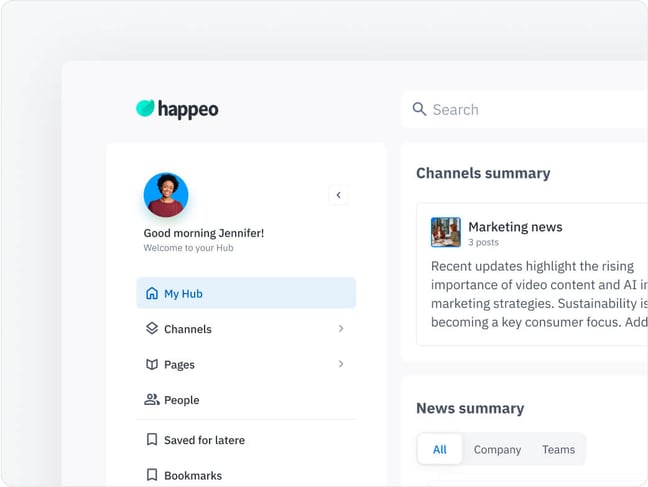
Task: Click the People icon in sidebar
Action: [x=152, y=400]
